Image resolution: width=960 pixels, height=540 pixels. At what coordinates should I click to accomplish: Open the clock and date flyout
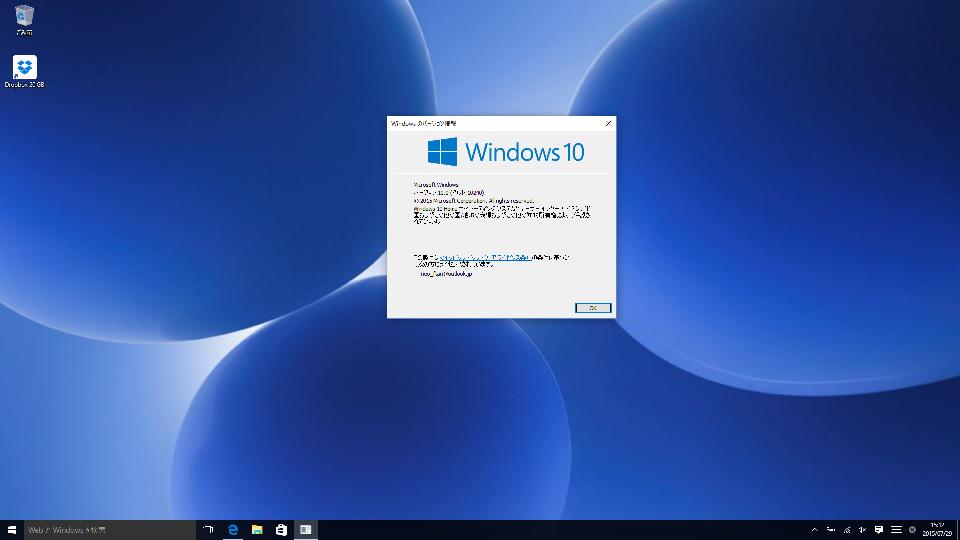937,530
